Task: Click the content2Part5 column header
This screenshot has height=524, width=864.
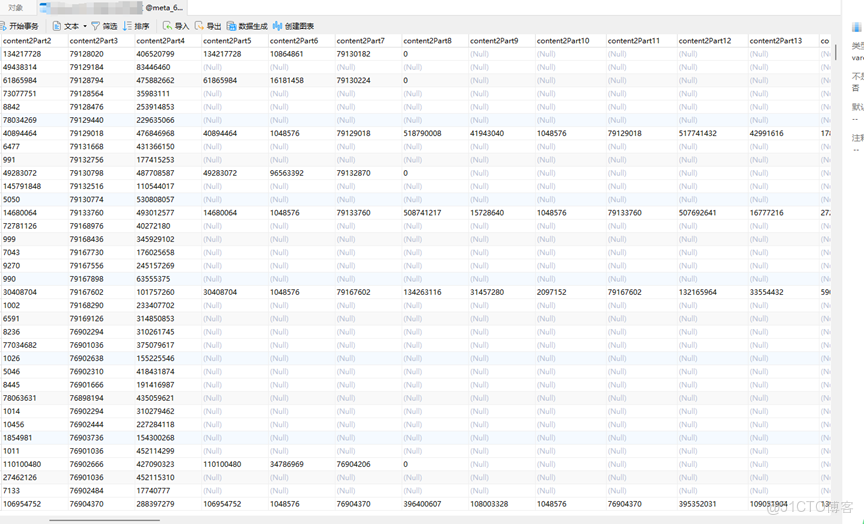Action: (235, 41)
